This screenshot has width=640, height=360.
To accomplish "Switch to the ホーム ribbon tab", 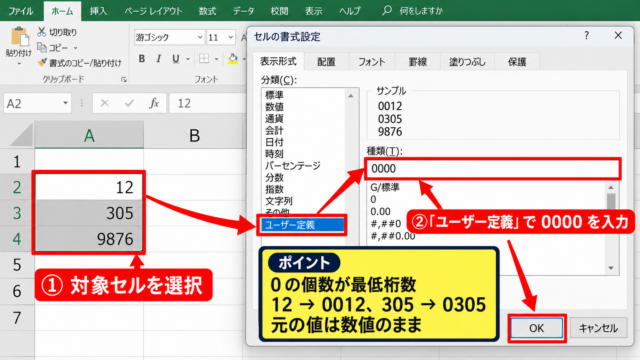I will 62,11.
